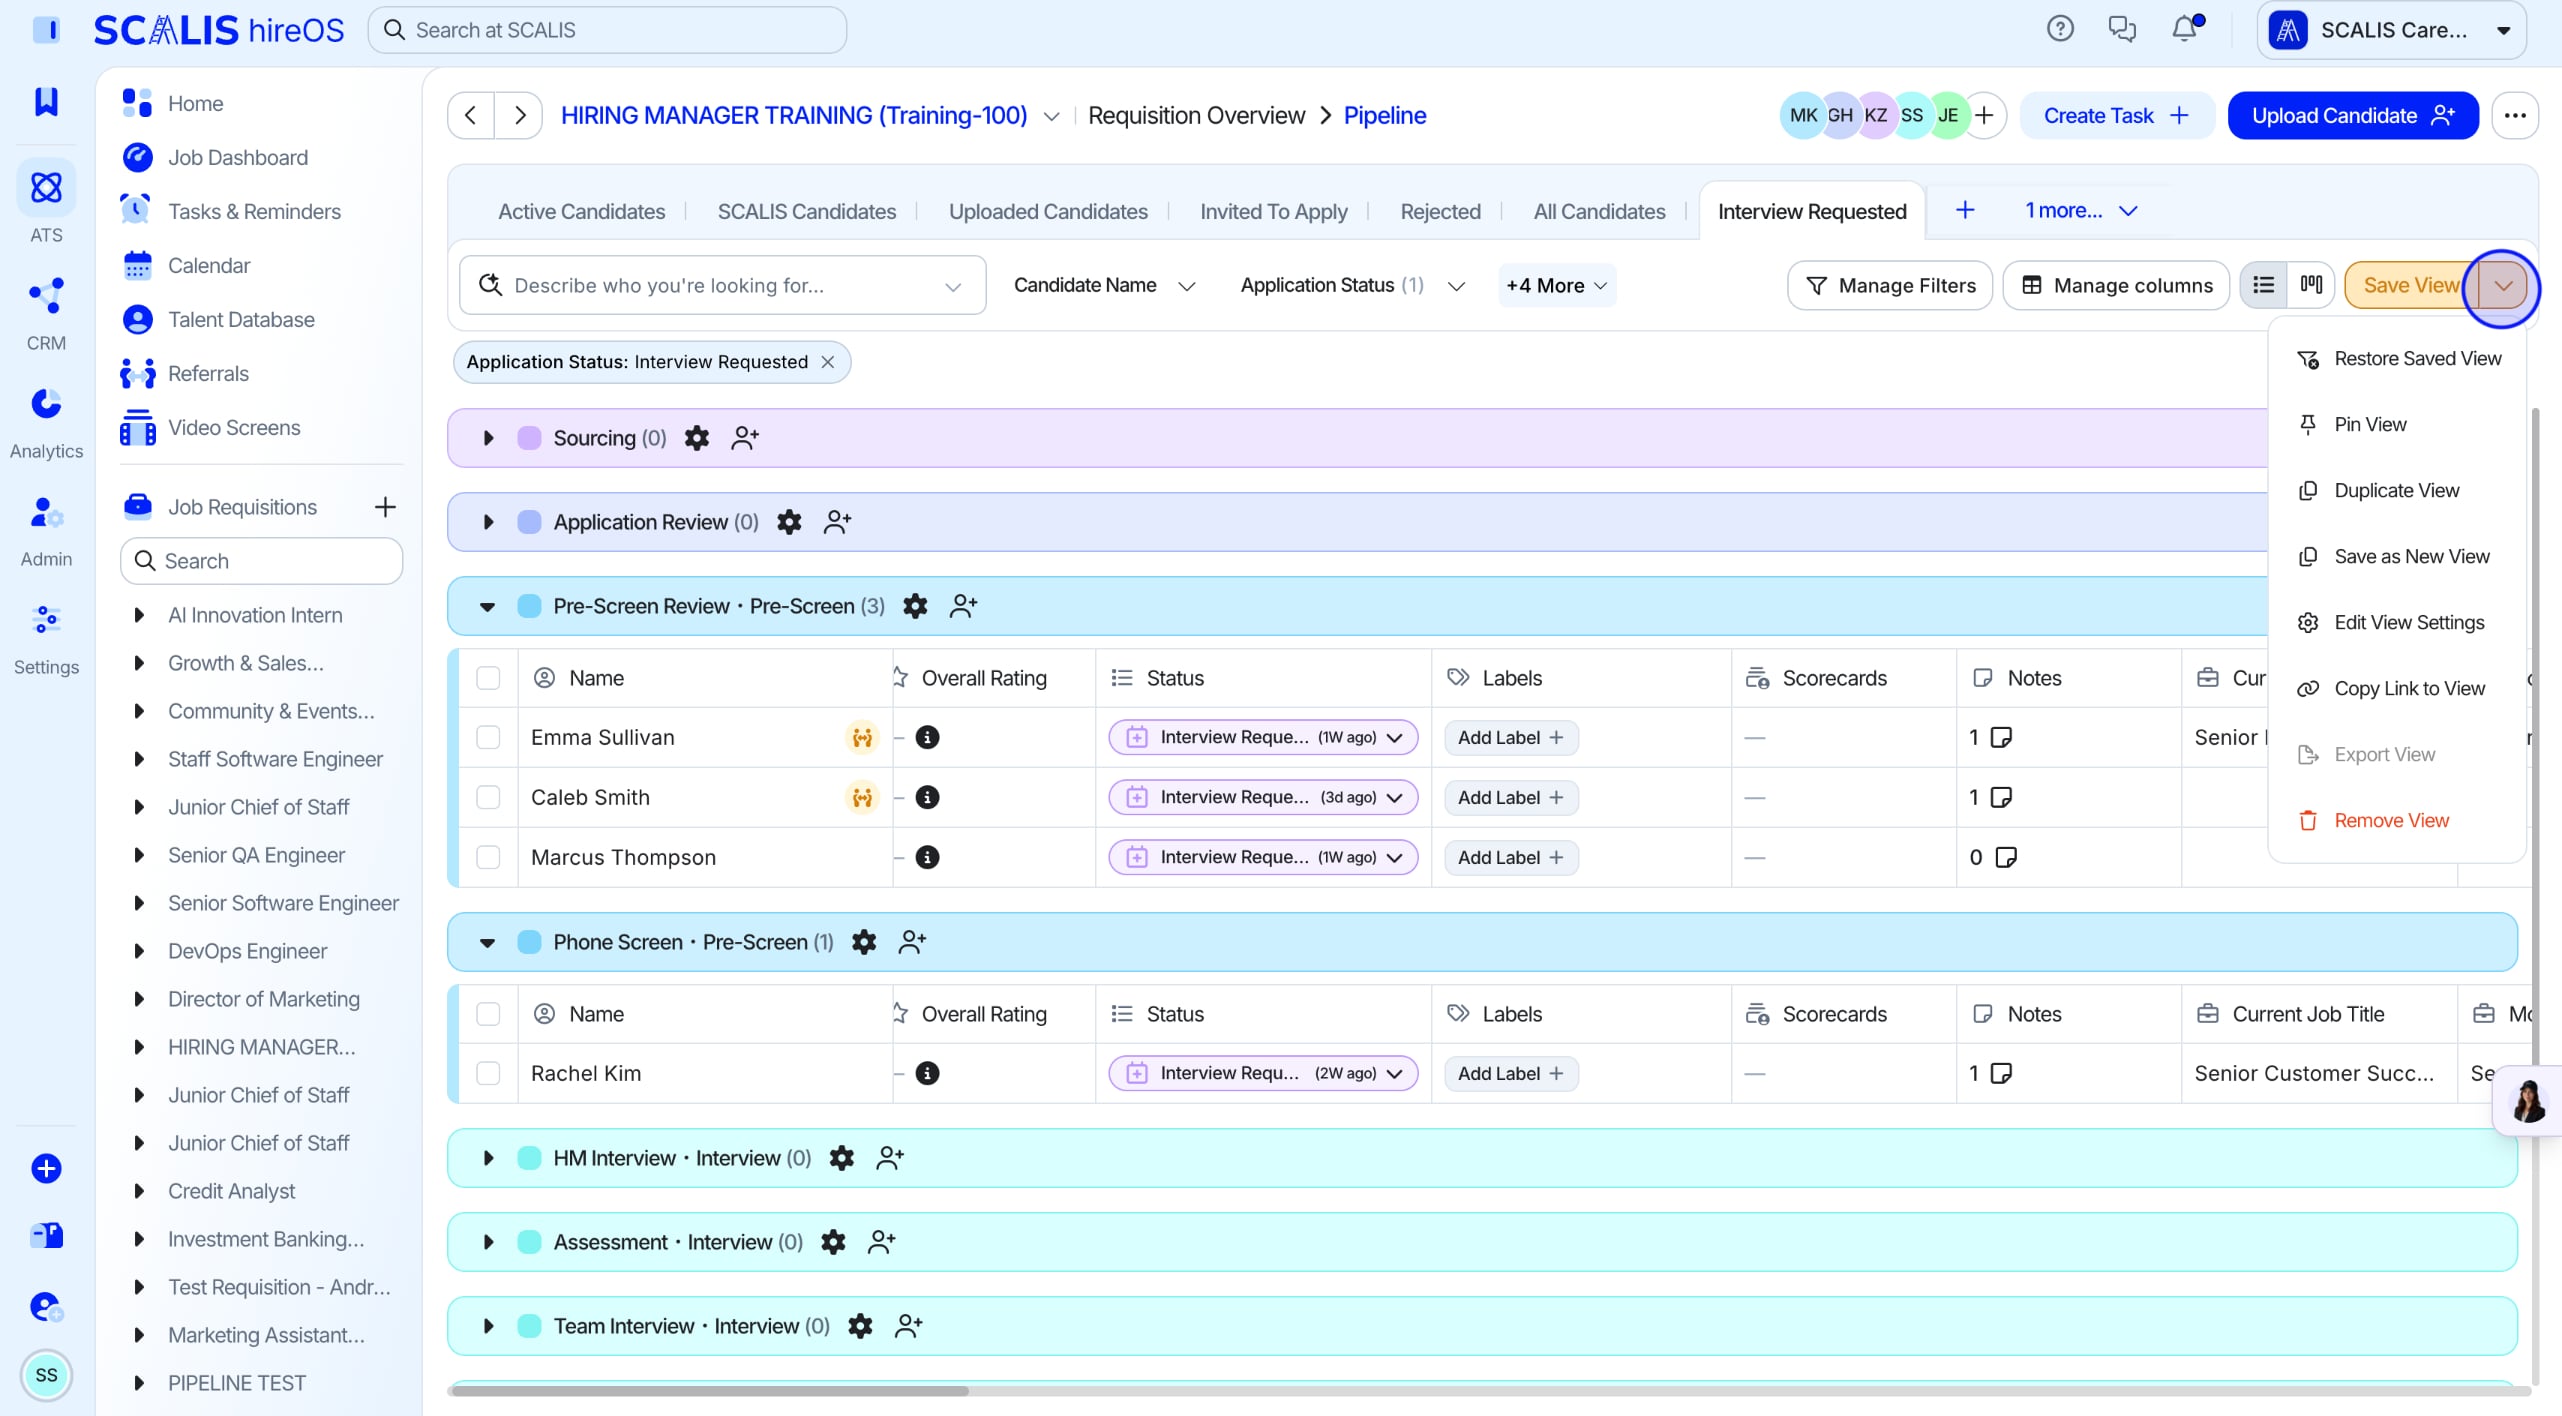2562x1416 pixels.
Task: Choose Duplicate View from menu
Action: tap(2398, 490)
